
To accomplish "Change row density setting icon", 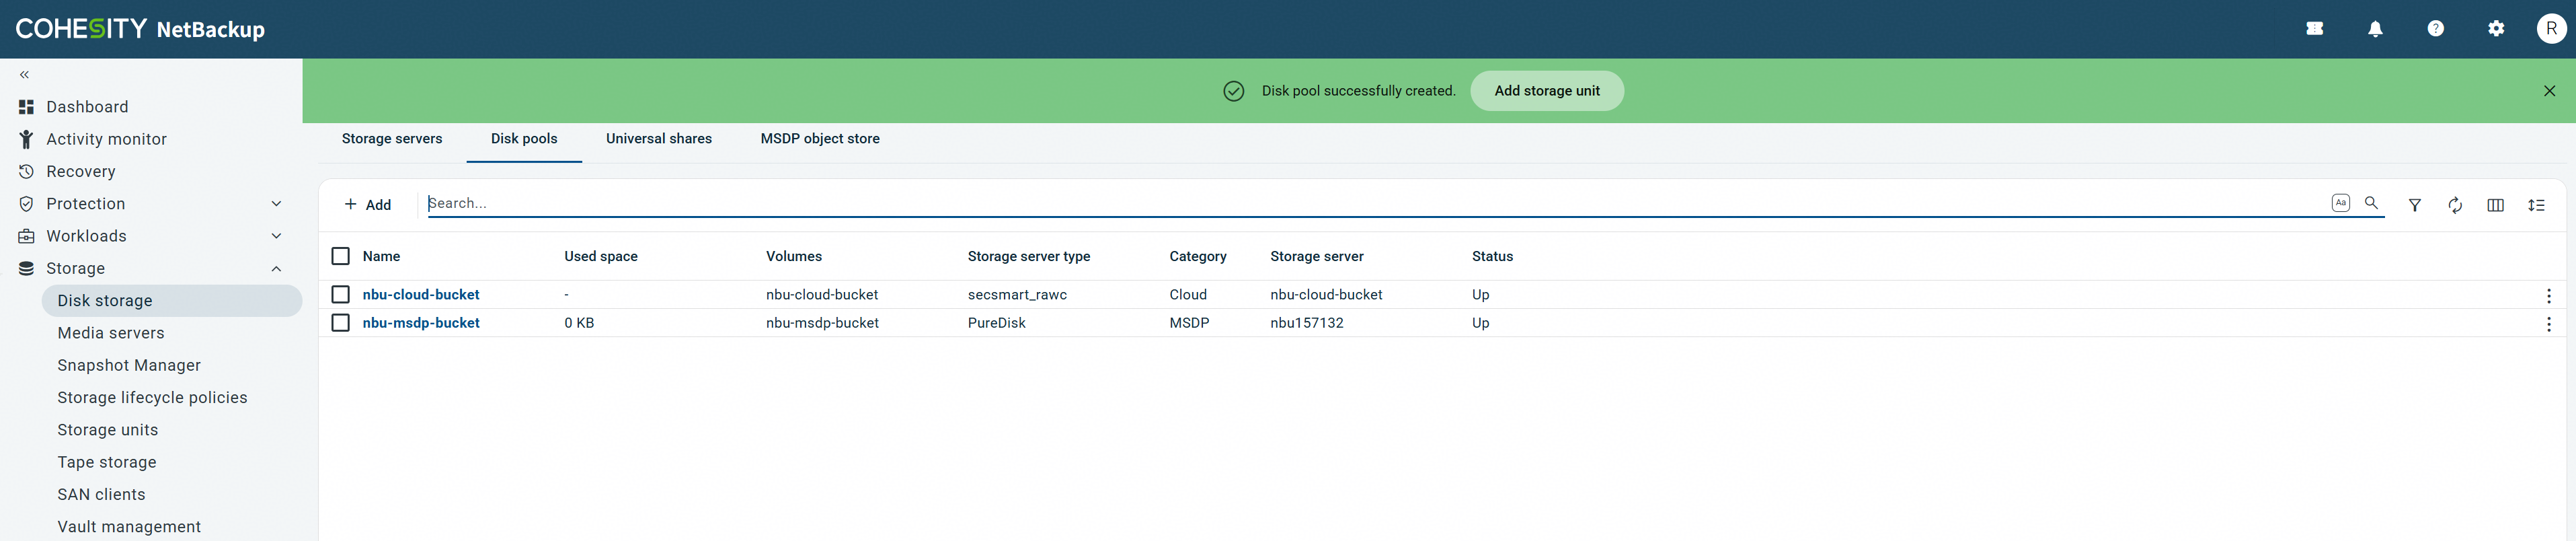I will click(2536, 205).
